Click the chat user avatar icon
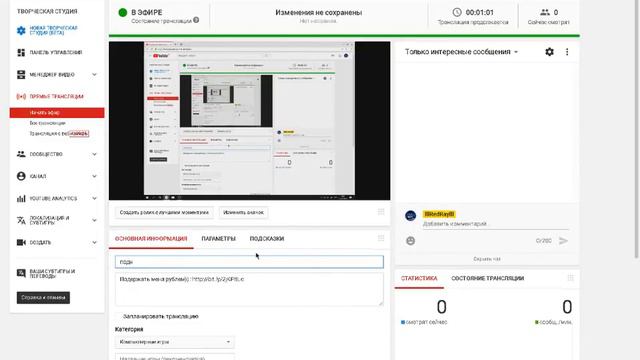 pos(411,216)
